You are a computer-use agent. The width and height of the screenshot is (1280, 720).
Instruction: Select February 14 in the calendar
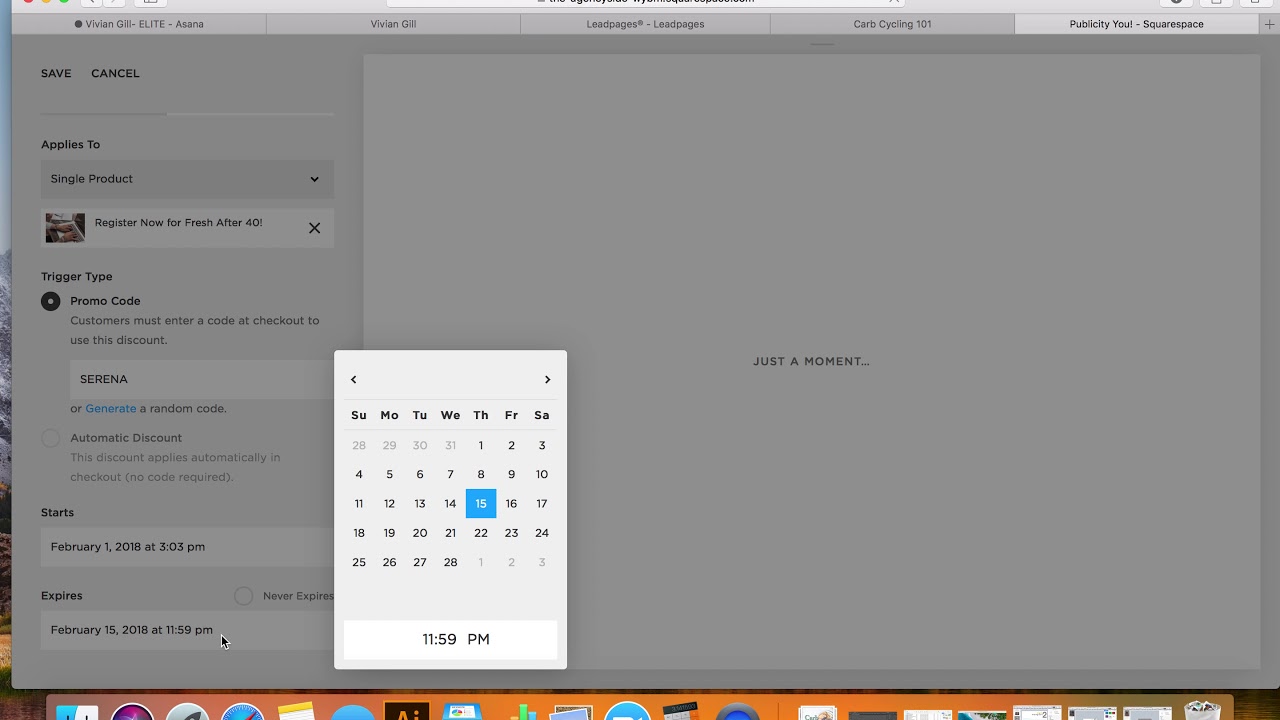pos(450,504)
